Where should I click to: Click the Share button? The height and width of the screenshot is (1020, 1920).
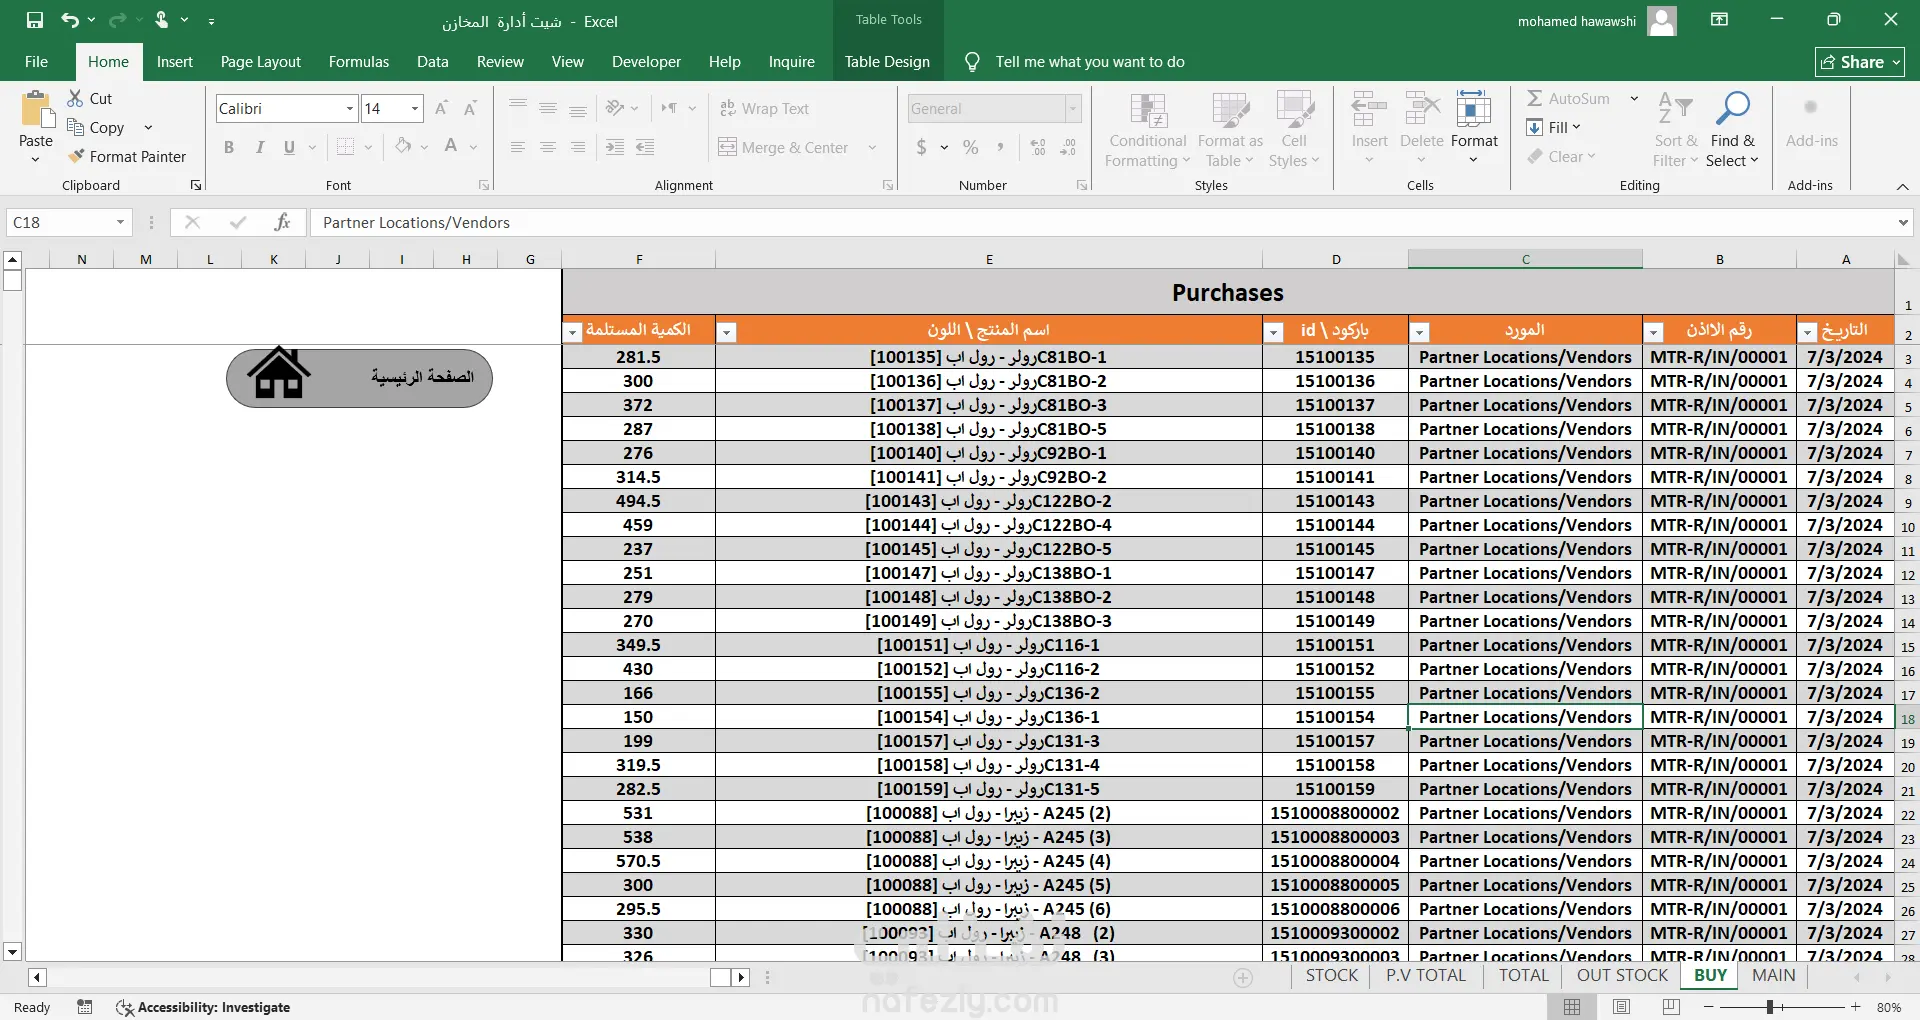click(x=1859, y=62)
